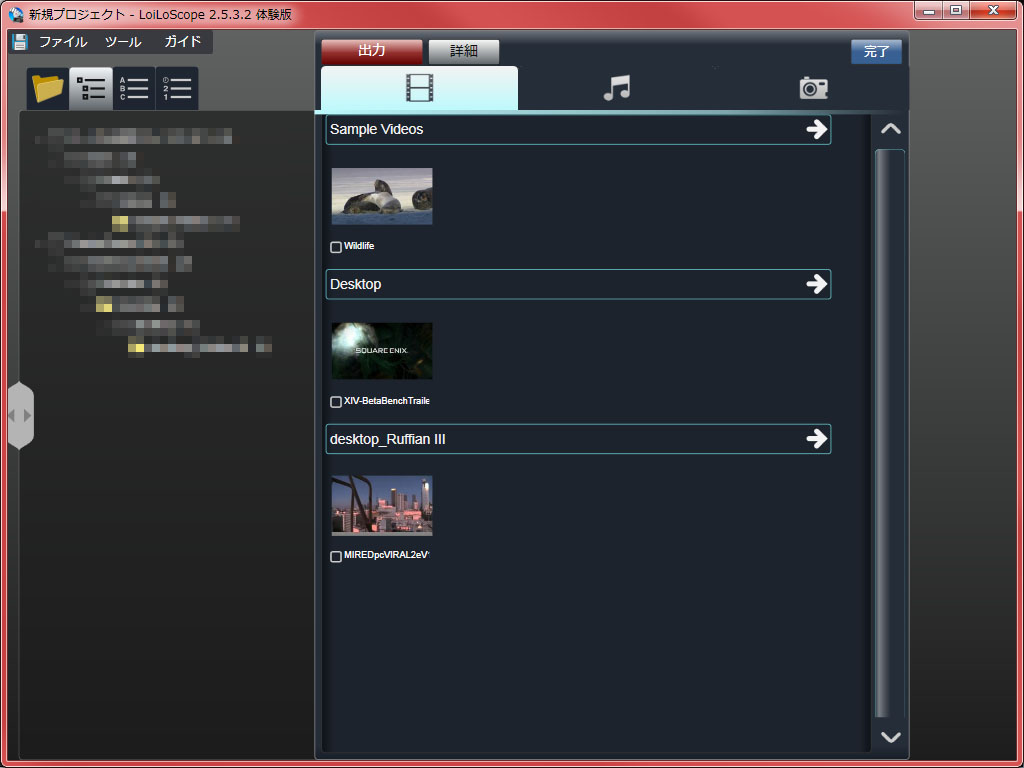Switch to the music note tab
Image resolution: width=1024 pixels, height=768 pixels.
click(x=616, y=88)
